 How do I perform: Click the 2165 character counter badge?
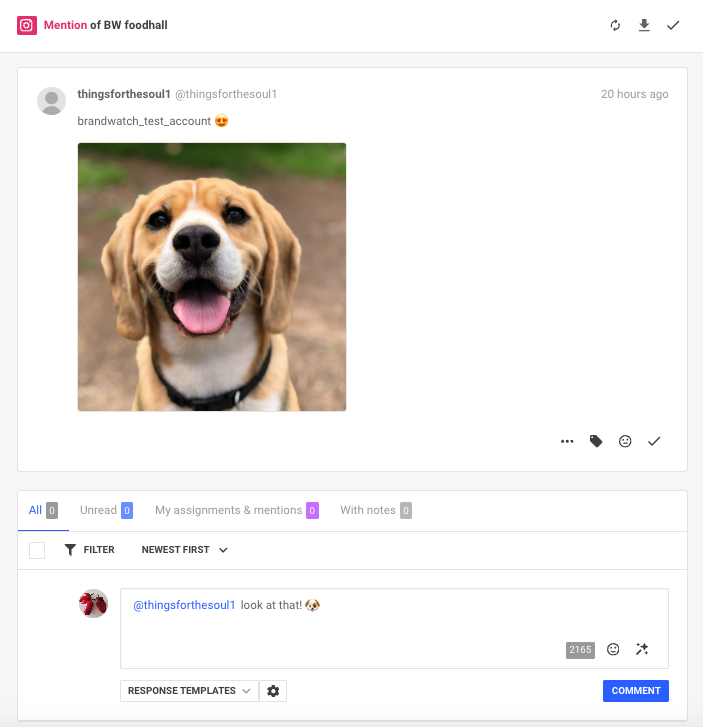[x=580, y=650]
